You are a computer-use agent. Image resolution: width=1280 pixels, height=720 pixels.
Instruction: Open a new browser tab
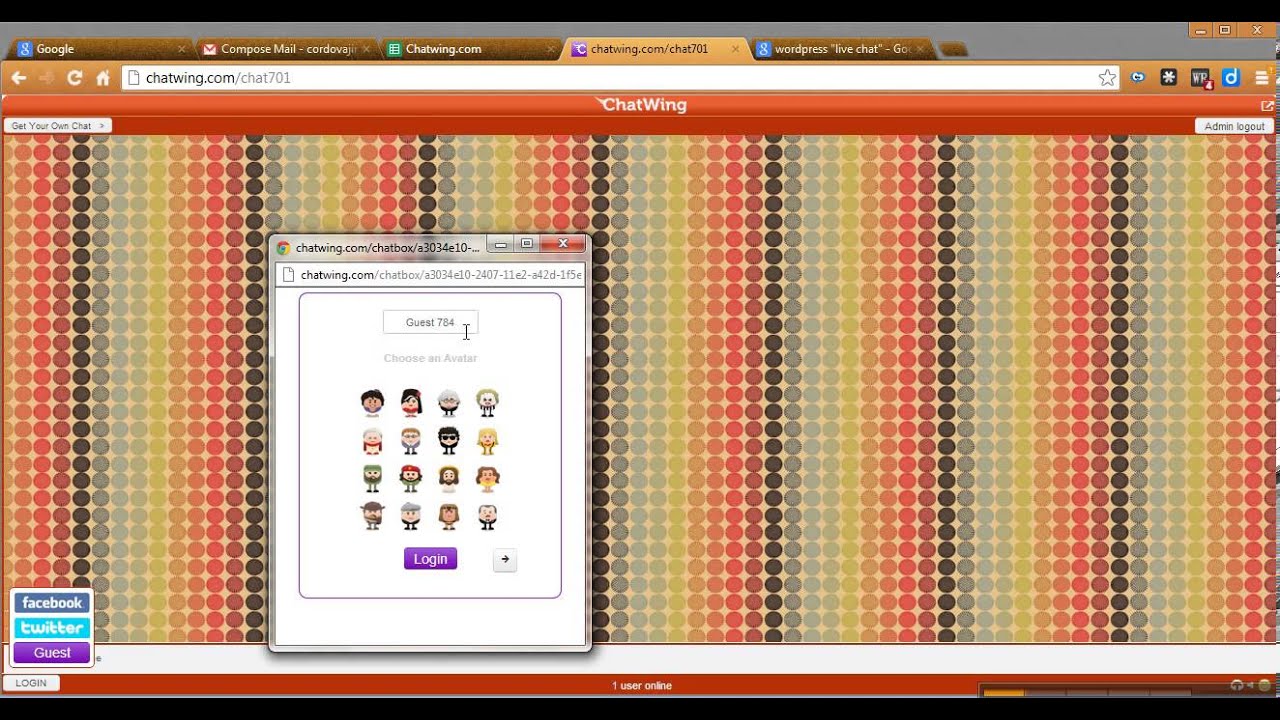click(x=953, y=49)
